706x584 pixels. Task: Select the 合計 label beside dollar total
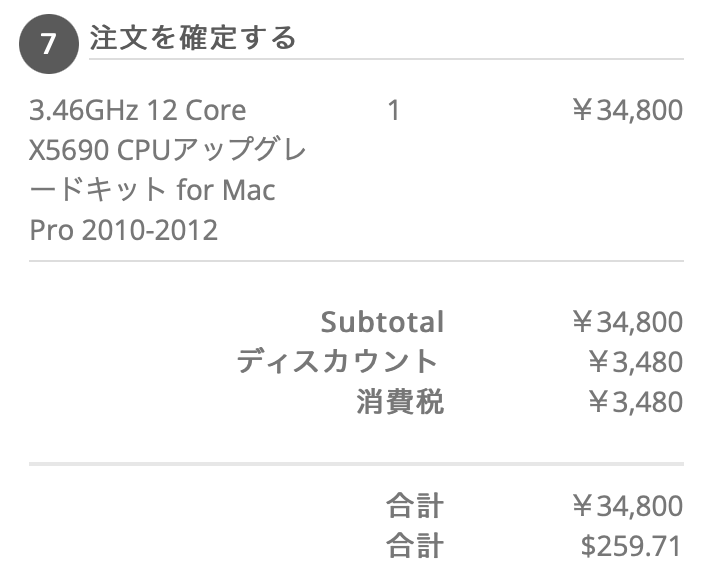click(415, 546)
